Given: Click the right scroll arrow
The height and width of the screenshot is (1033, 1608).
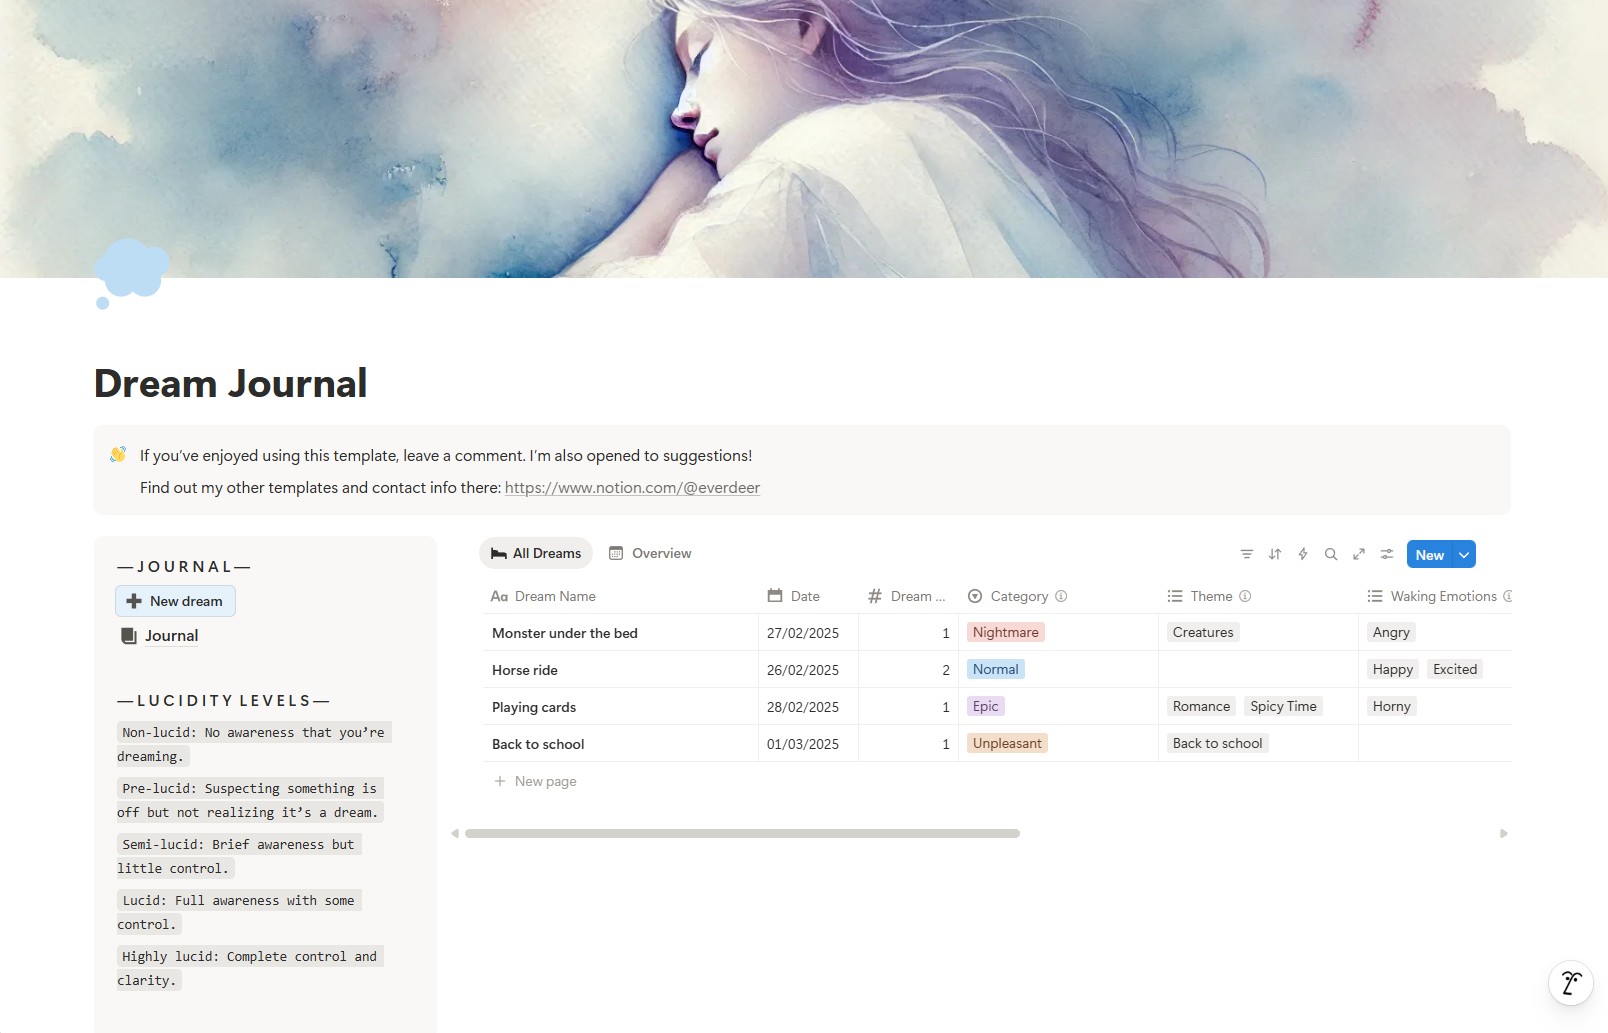Looking at the screenshot, I should tap(1503, 833).
